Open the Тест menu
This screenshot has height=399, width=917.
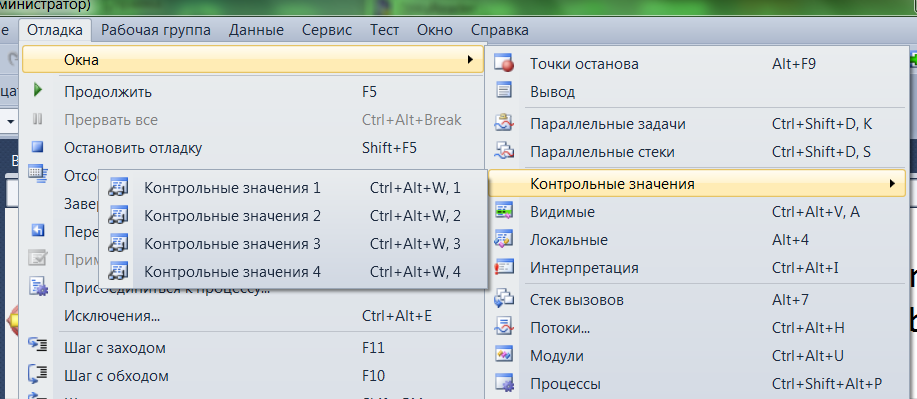pos(384,30)
